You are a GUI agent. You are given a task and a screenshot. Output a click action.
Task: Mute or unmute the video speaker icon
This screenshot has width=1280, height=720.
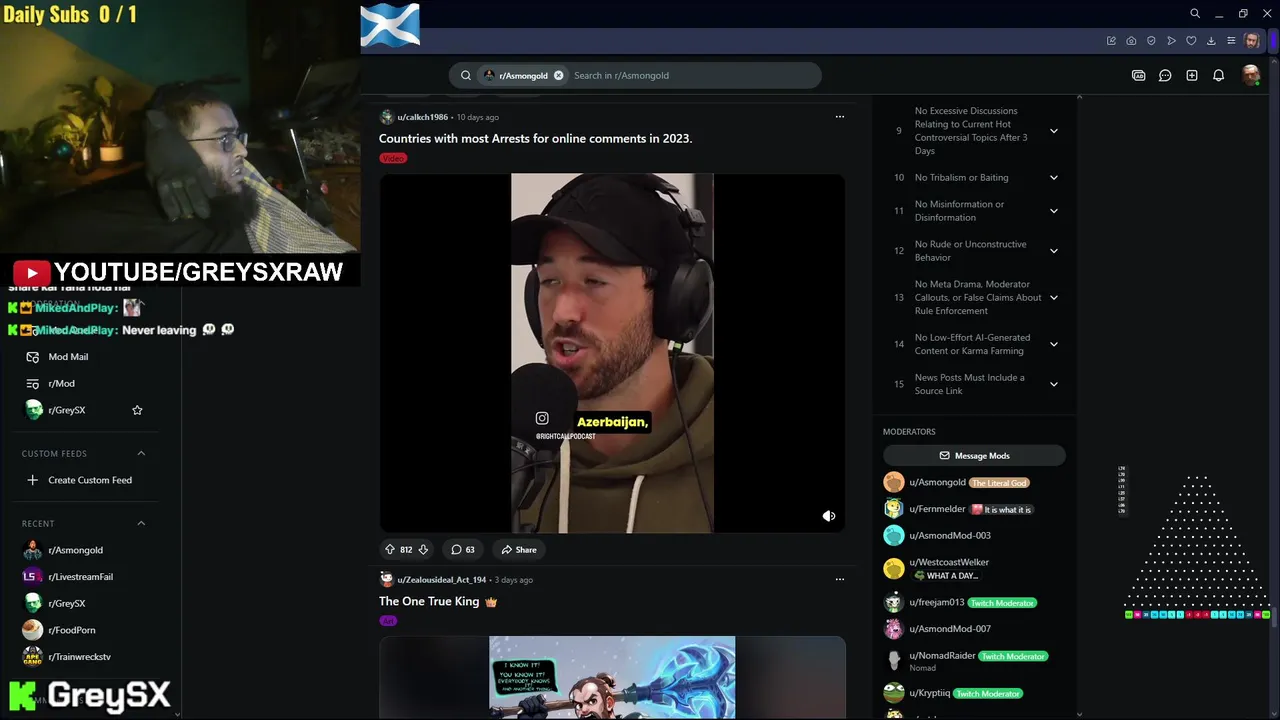828,516
